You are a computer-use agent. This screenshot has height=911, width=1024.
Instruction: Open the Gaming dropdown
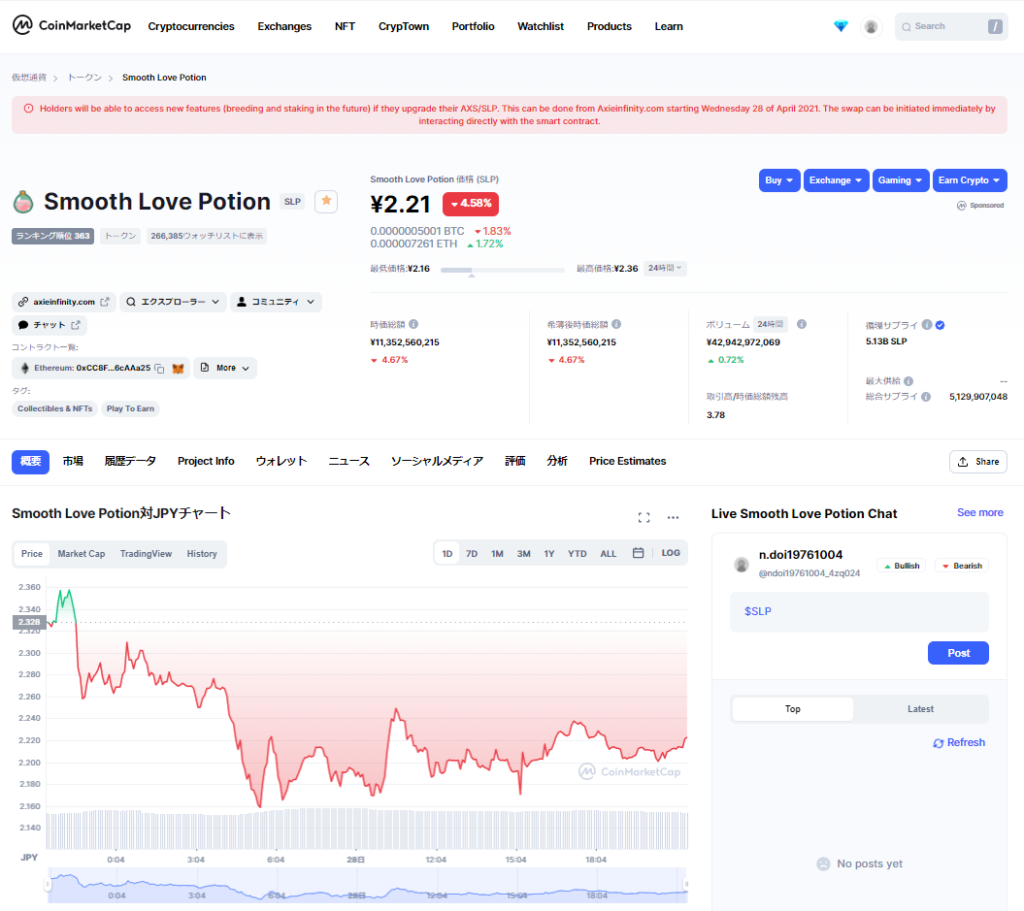(x=901, y=180)
